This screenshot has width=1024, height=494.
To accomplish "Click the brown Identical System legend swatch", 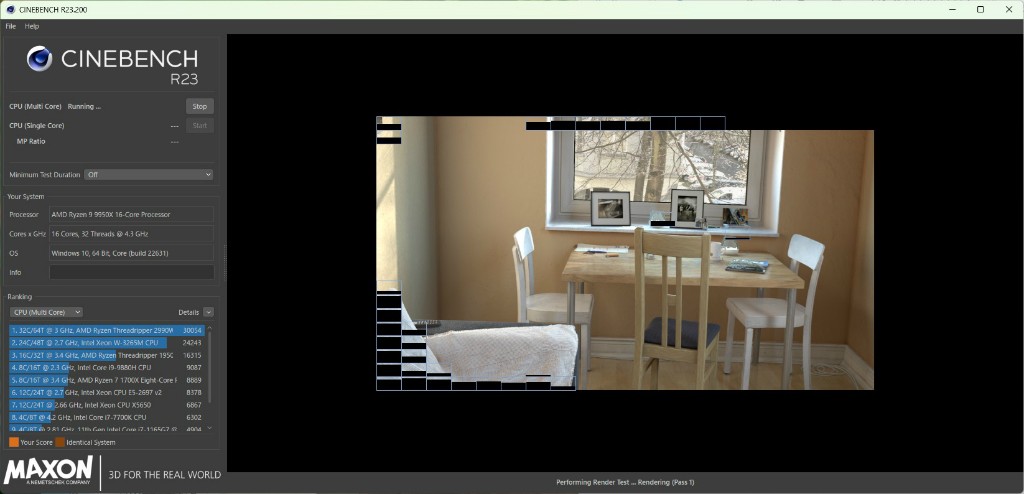I will 60,442.
